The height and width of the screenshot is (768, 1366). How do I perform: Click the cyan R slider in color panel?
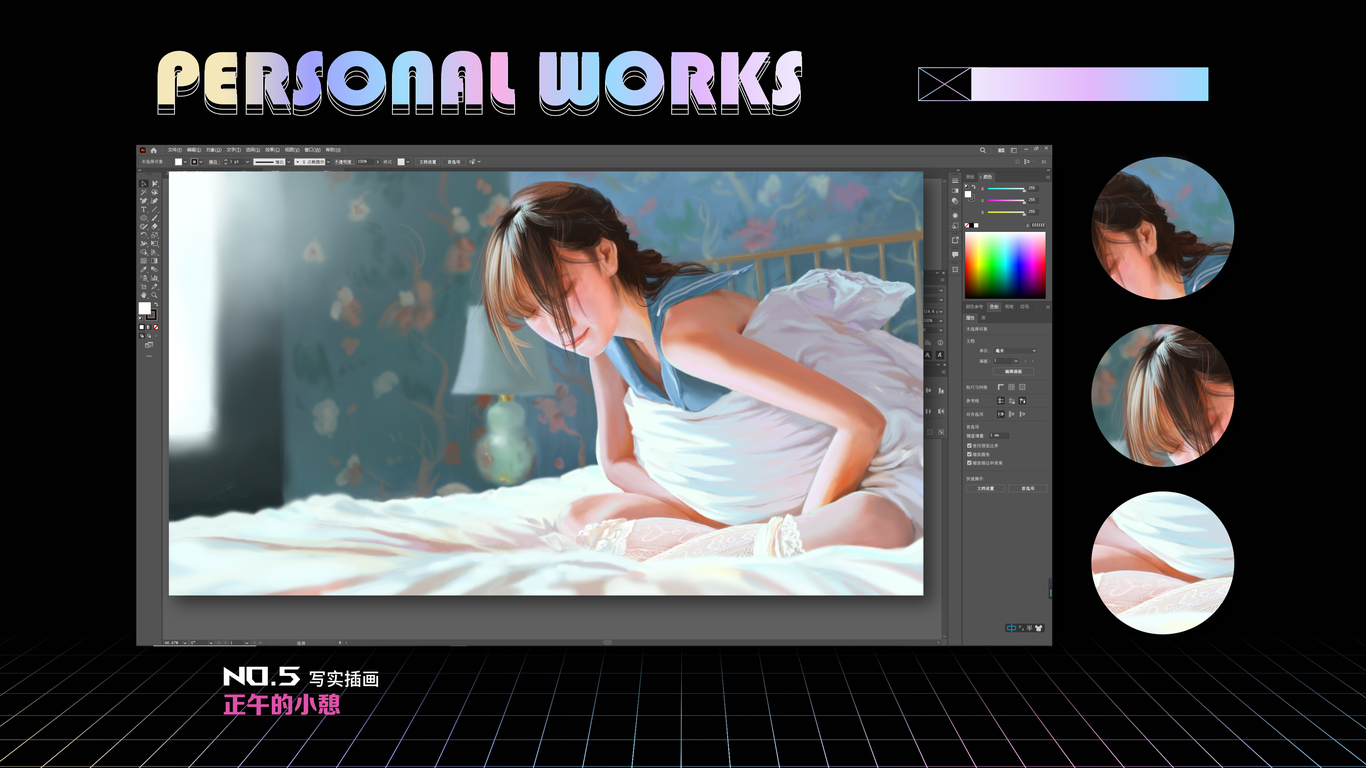pyautogui.click(x=1006, y=189)
